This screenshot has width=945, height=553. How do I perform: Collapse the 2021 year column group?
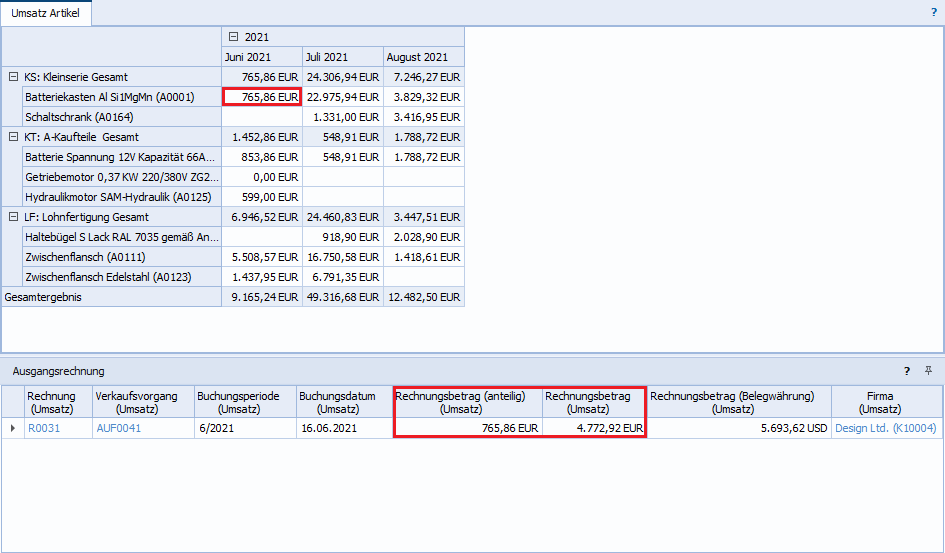(233, 37)
